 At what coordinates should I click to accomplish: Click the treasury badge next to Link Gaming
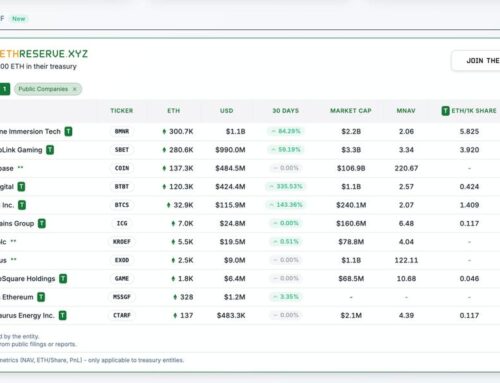click(50, 150)
